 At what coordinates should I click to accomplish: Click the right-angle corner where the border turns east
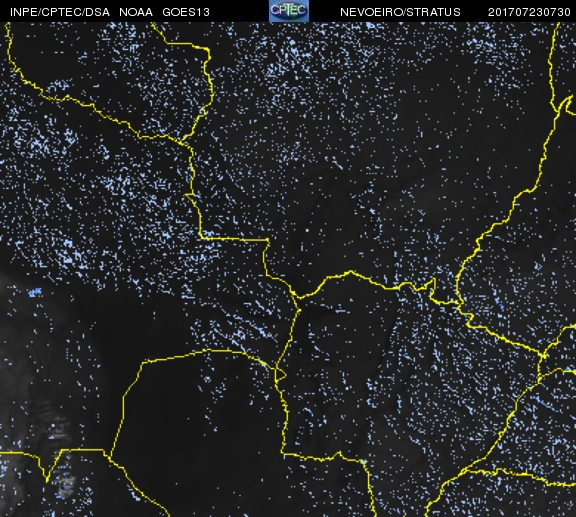[x=267, y=240]
